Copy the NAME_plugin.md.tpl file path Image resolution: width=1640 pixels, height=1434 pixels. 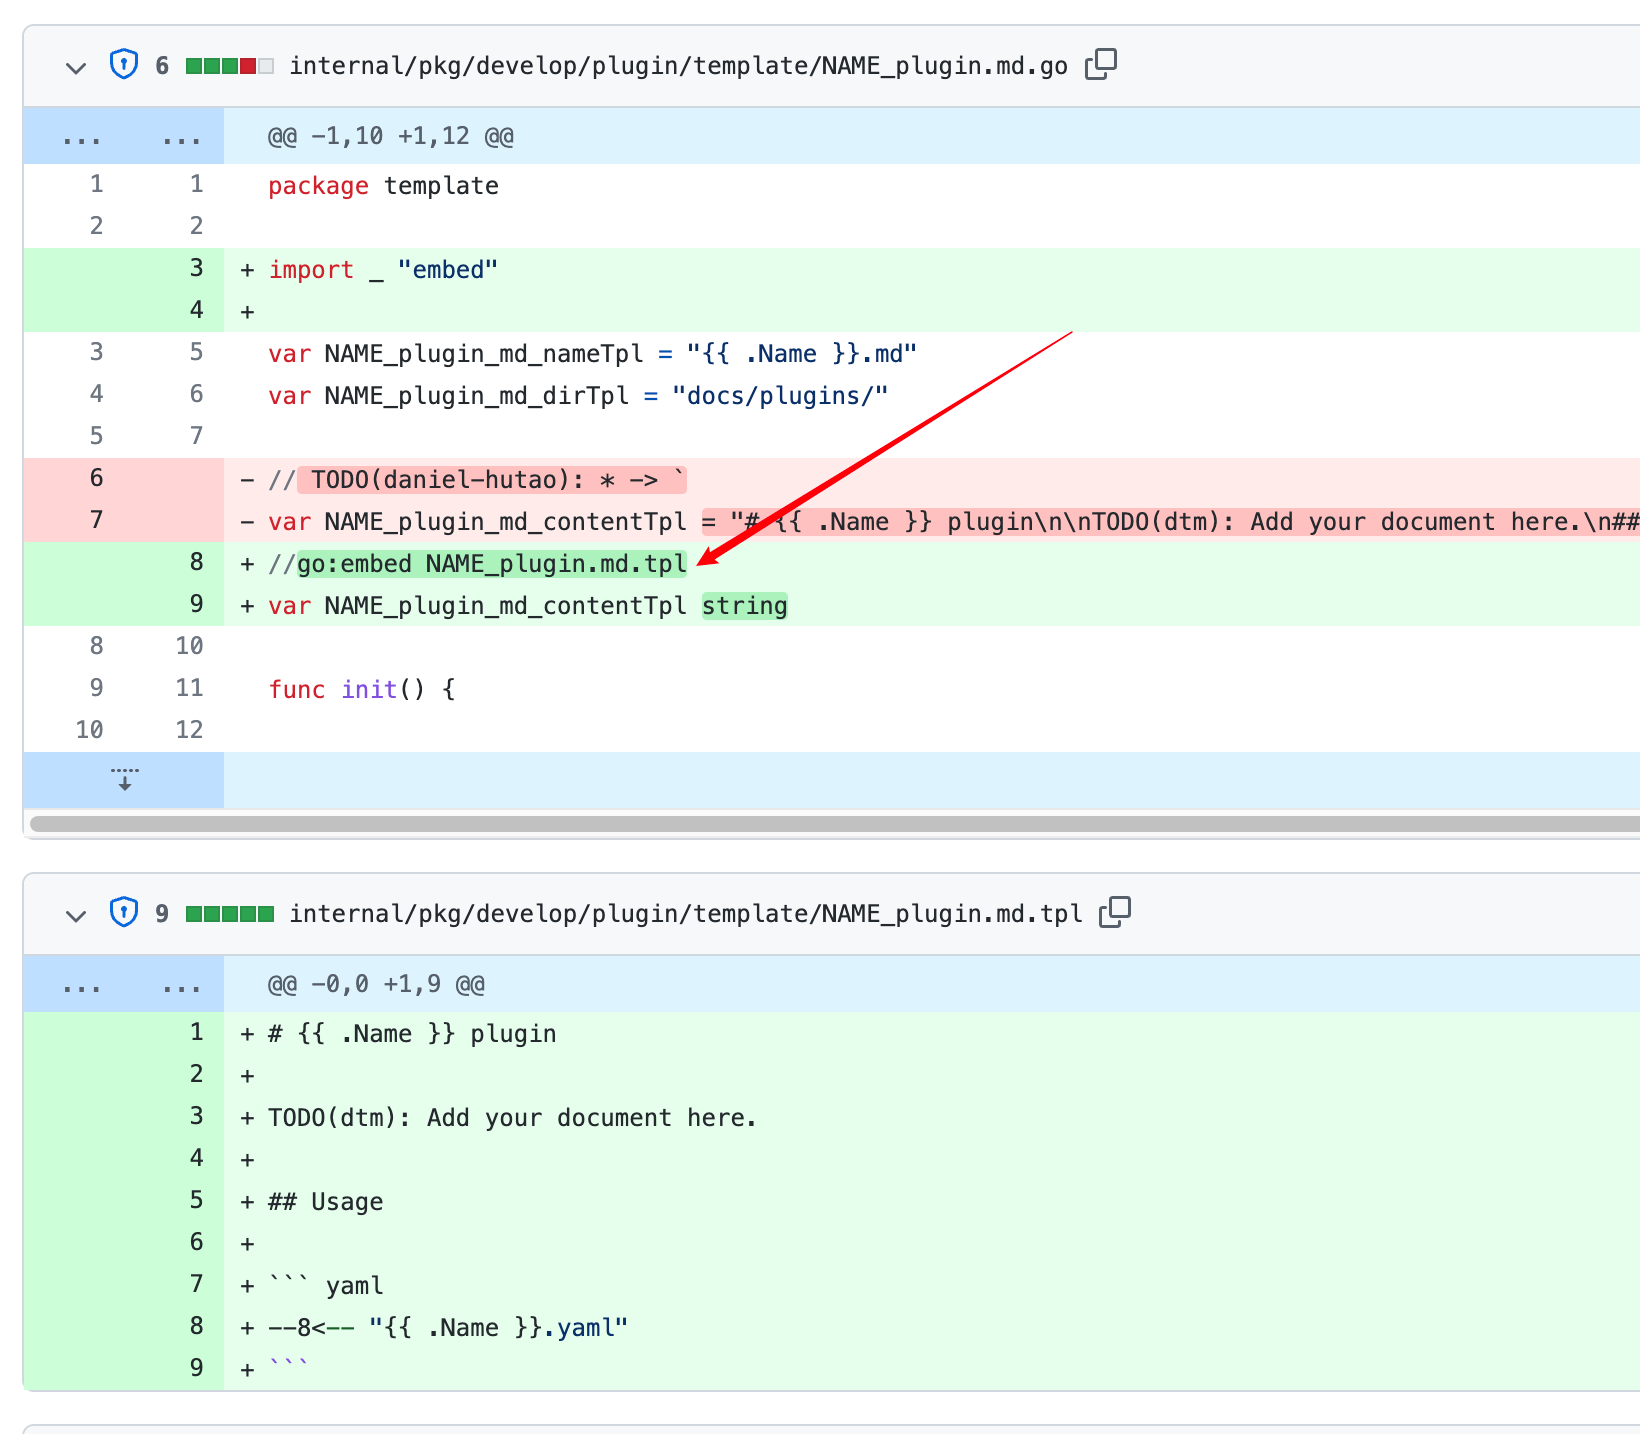(x=1115, y=913)
